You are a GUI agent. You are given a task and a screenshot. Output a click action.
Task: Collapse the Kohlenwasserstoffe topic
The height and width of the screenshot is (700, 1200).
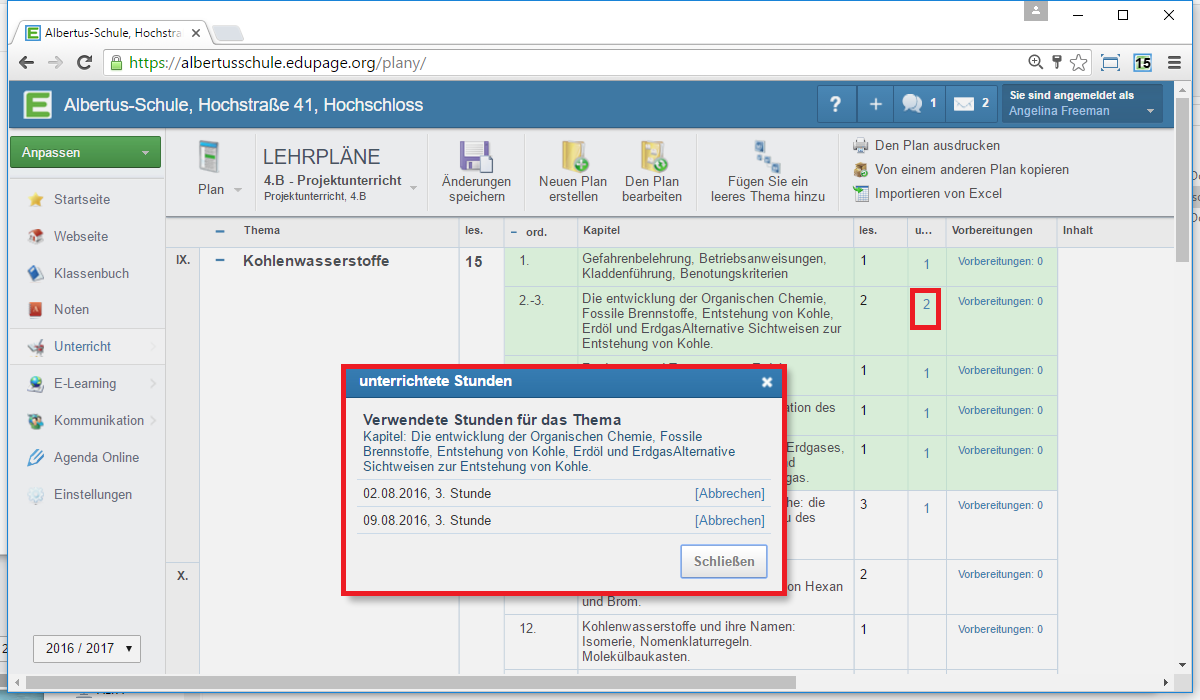[220, 261]
